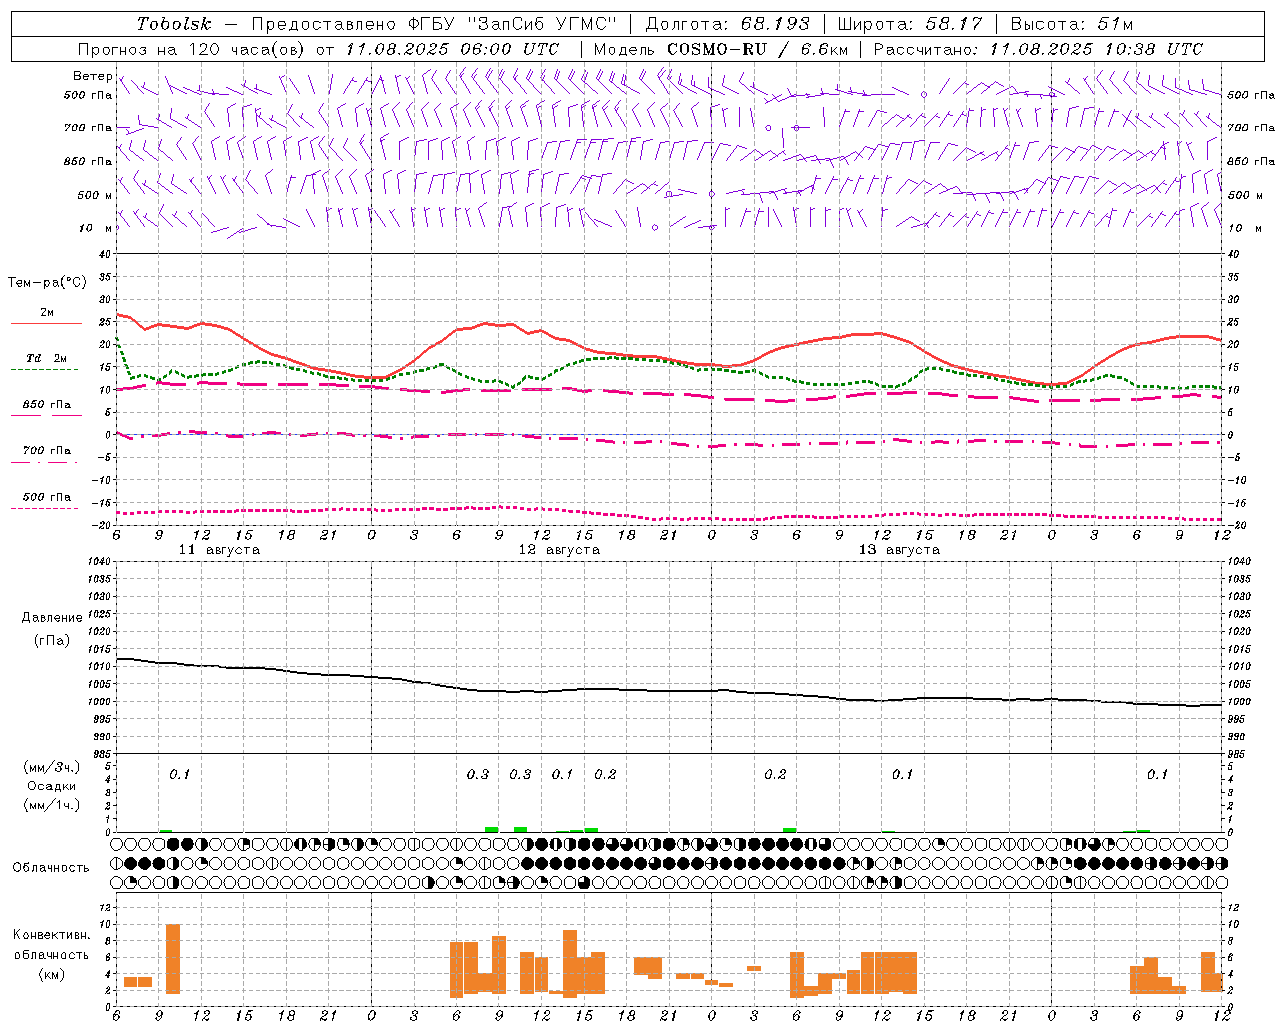1280x1024 pixels.
Task: Click the "700 гПа" label in the temperature legend
Action: (47, 450)
